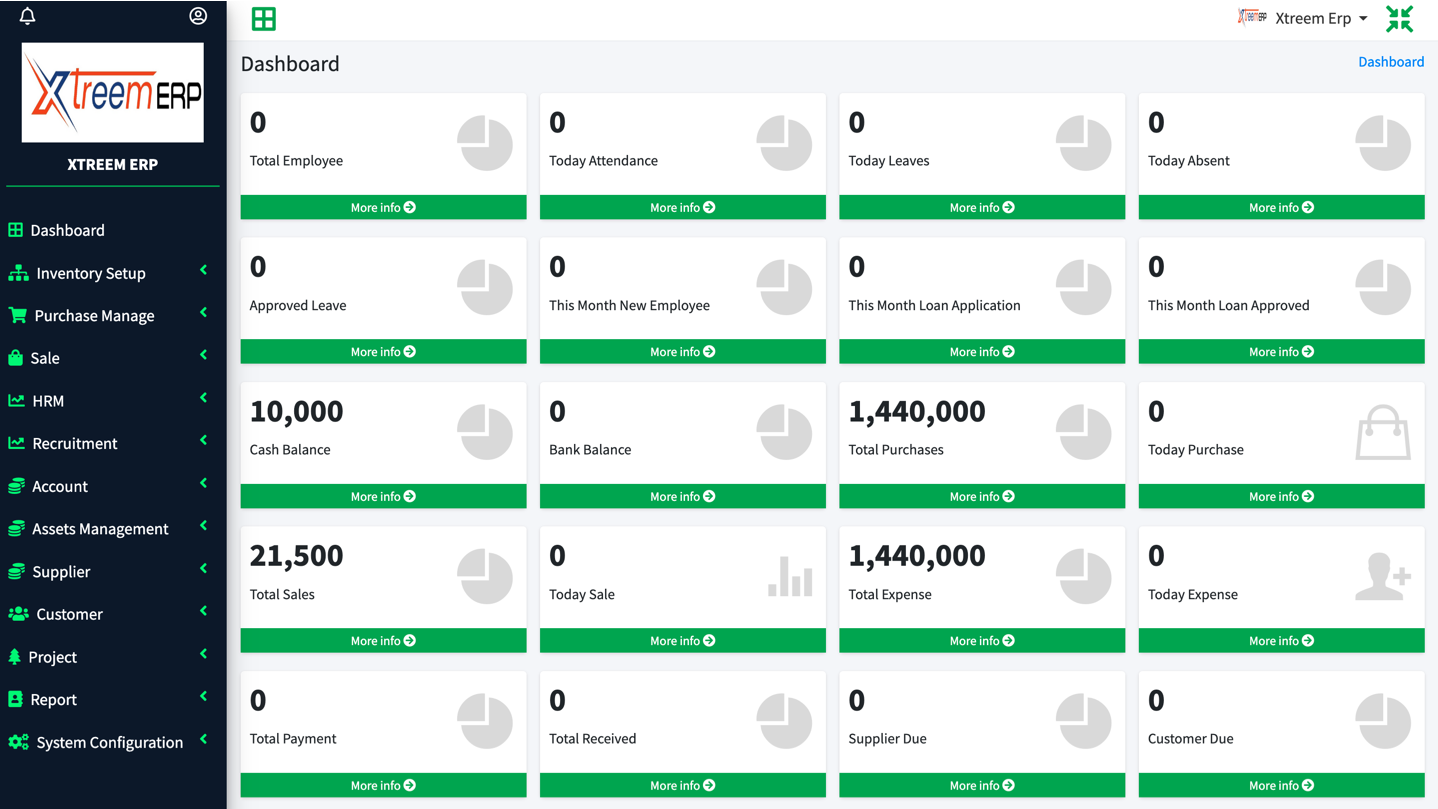Click the exit fullscreen arrows icon
Image resolution: width=1438 pixels, height=809 pixels.
coord(1399,19)
